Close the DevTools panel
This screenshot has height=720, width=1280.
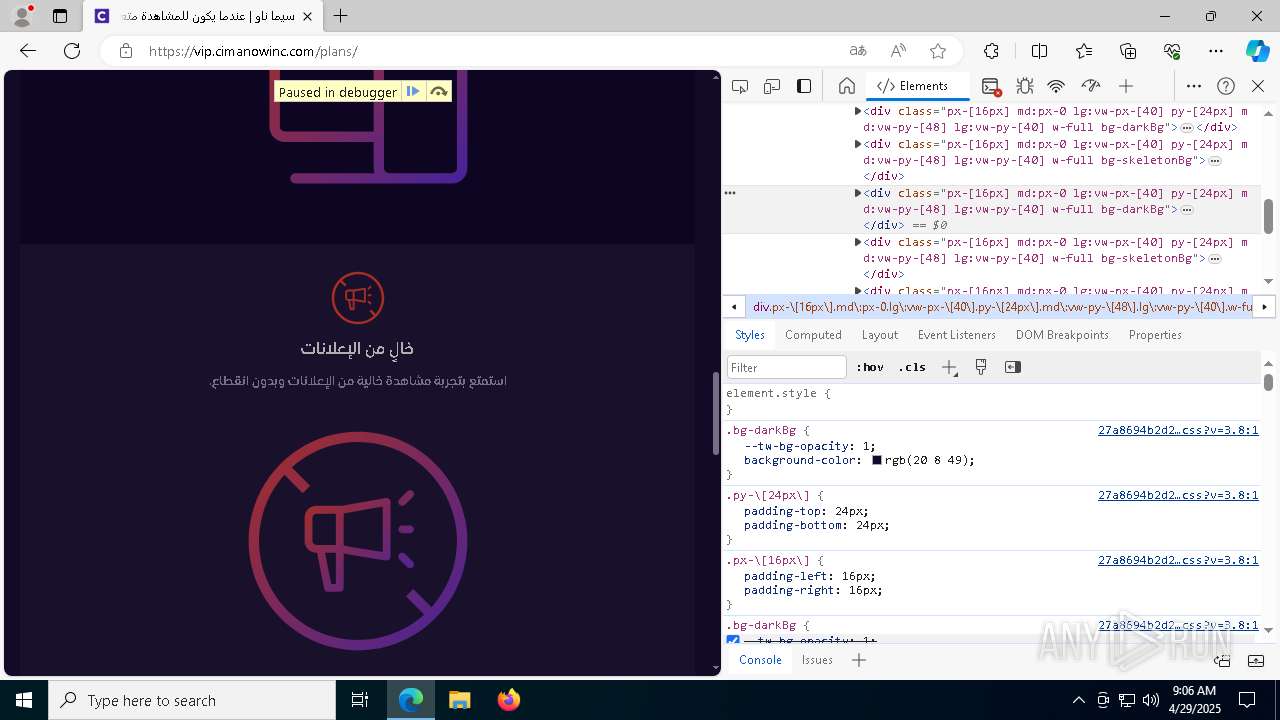pos(1258,86)
